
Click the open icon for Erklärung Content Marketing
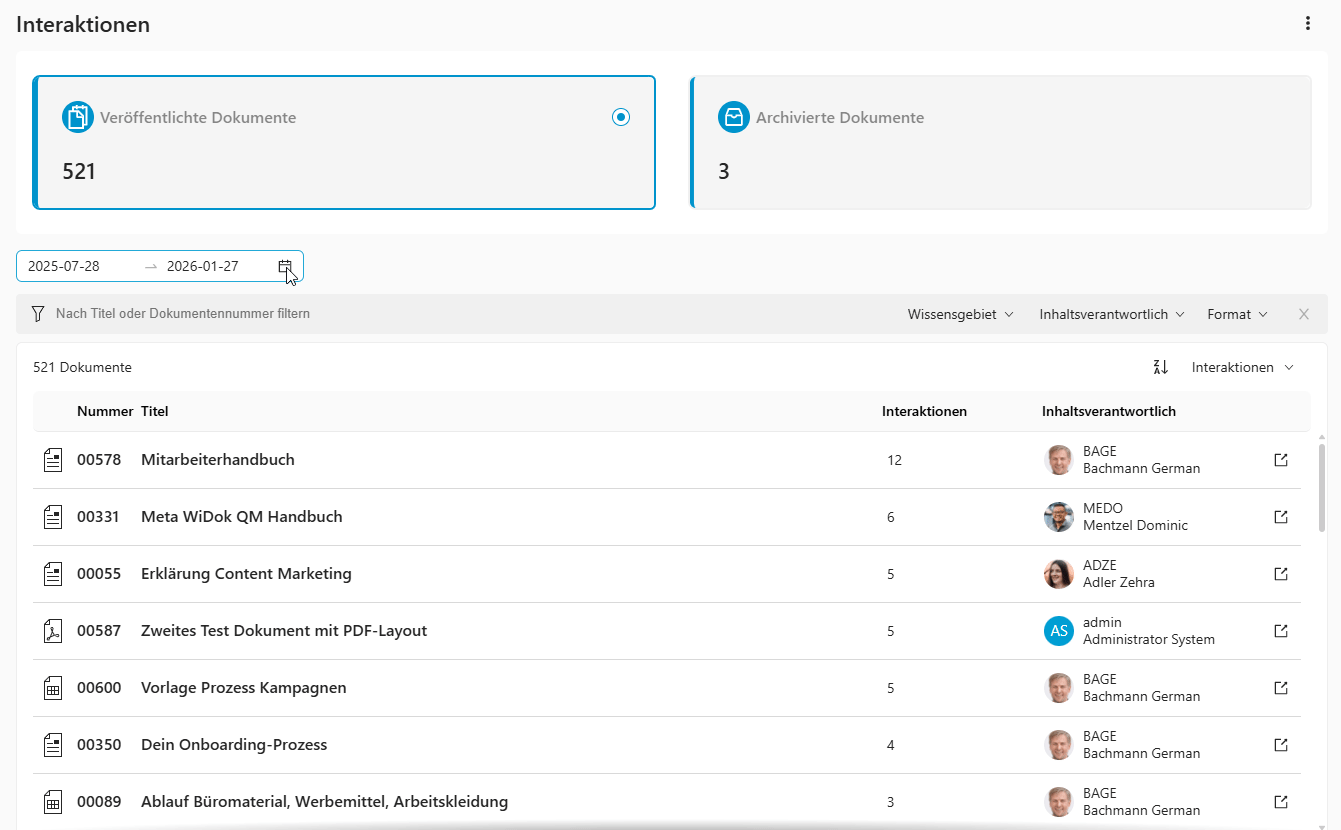click(1281, 574)
